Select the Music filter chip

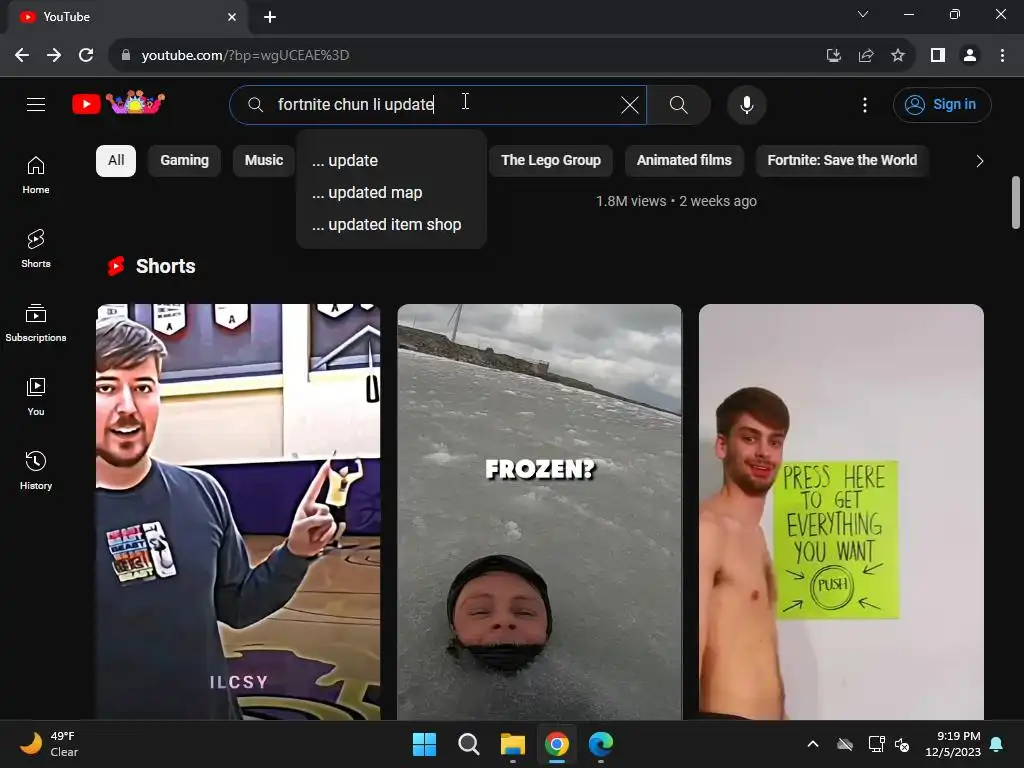tap(264, 161)
